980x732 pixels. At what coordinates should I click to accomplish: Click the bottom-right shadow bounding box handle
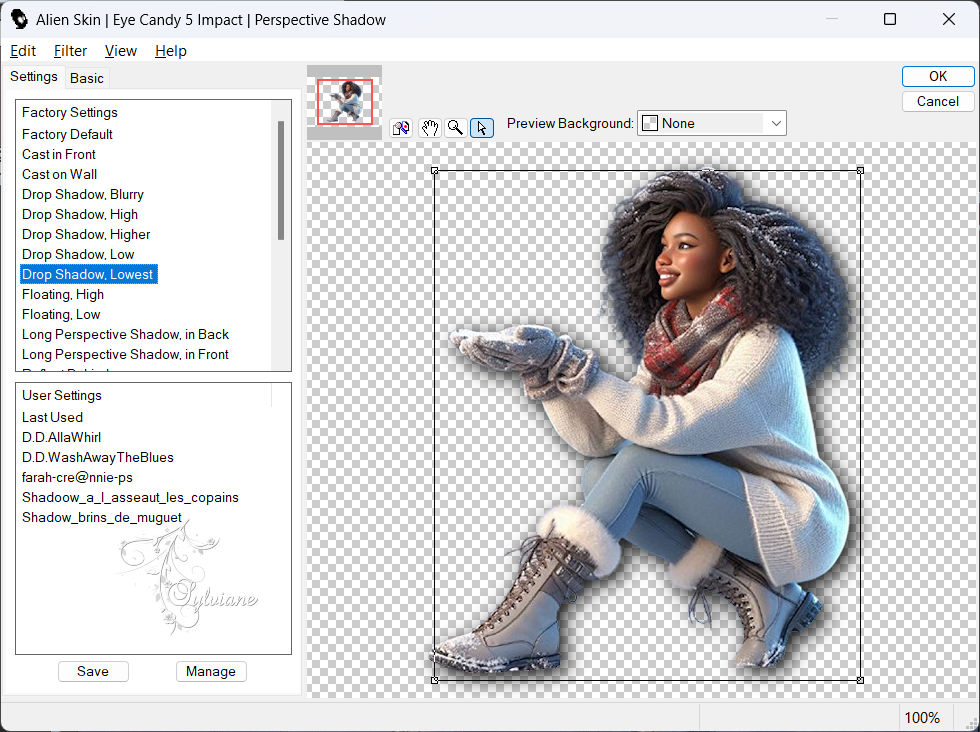(x=861, y=680)
